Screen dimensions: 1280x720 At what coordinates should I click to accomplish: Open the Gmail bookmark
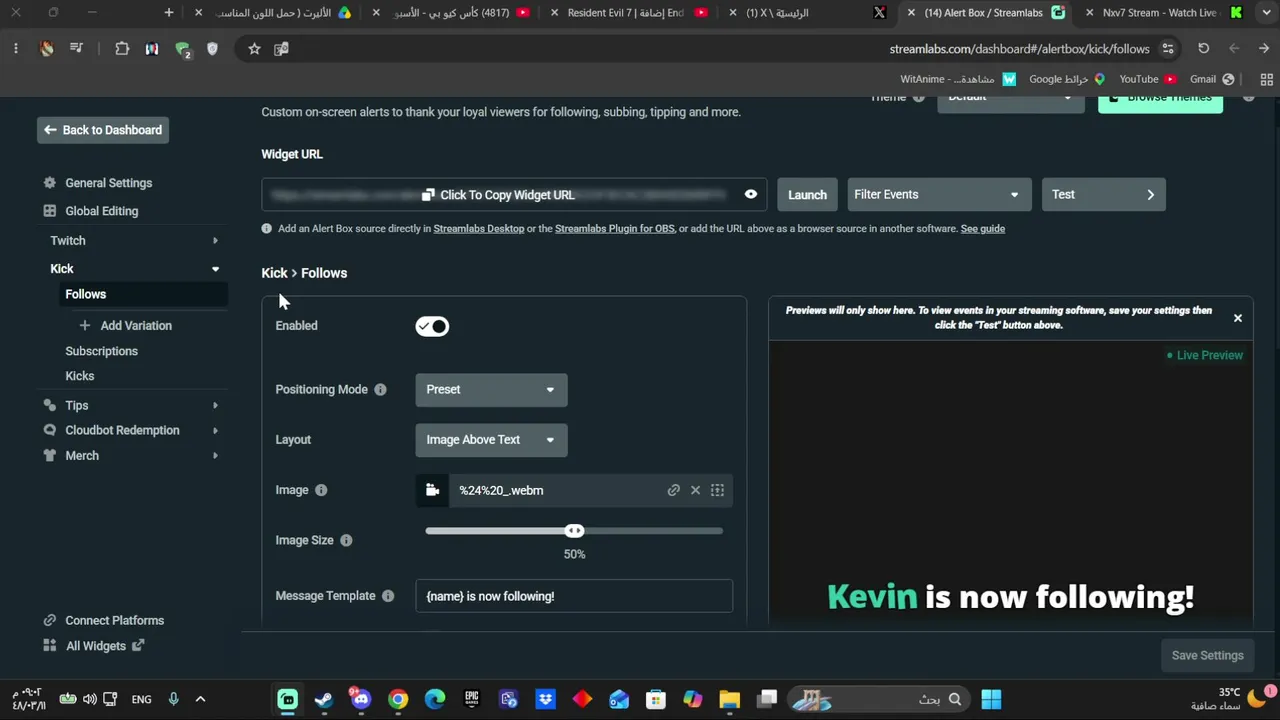(x=1212, y=79)
